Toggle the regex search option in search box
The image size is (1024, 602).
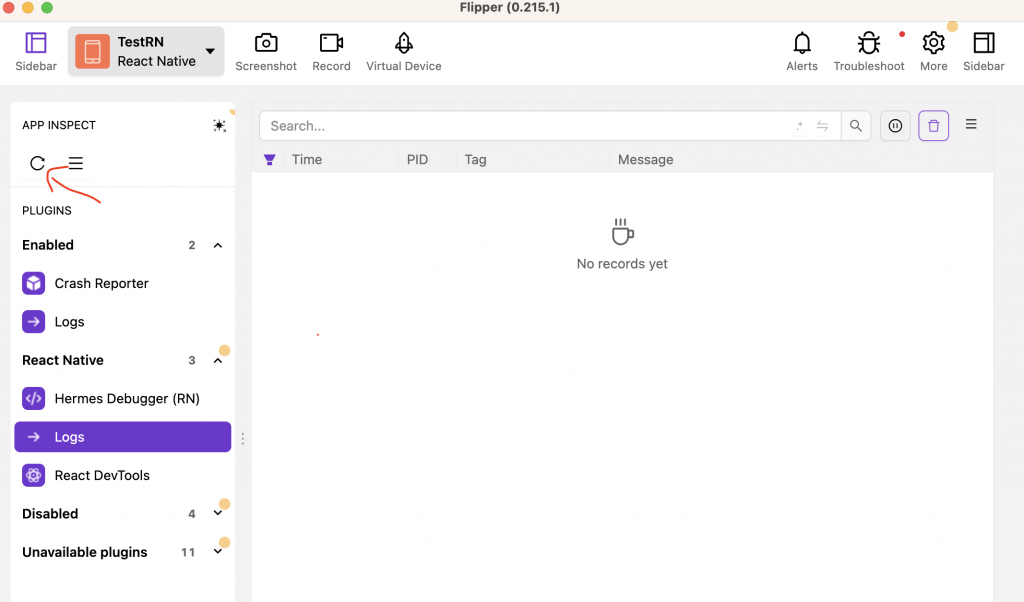pos(800,126)
